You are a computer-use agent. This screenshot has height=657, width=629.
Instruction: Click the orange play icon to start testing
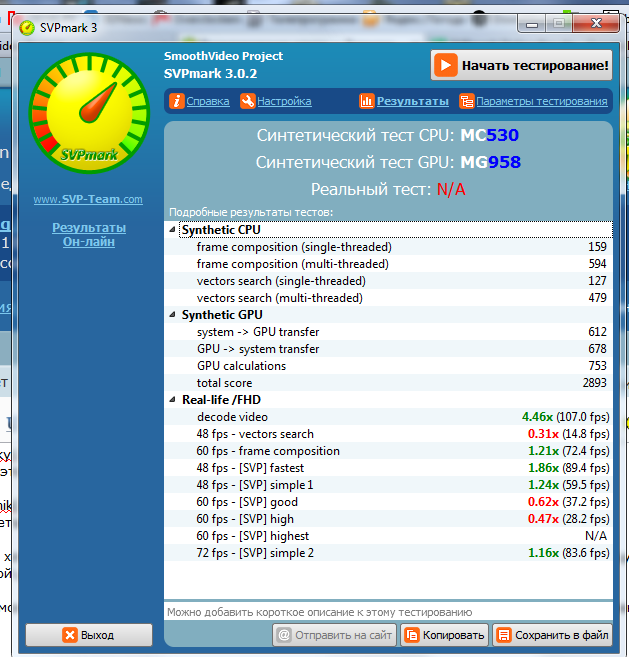click(445, 66)
